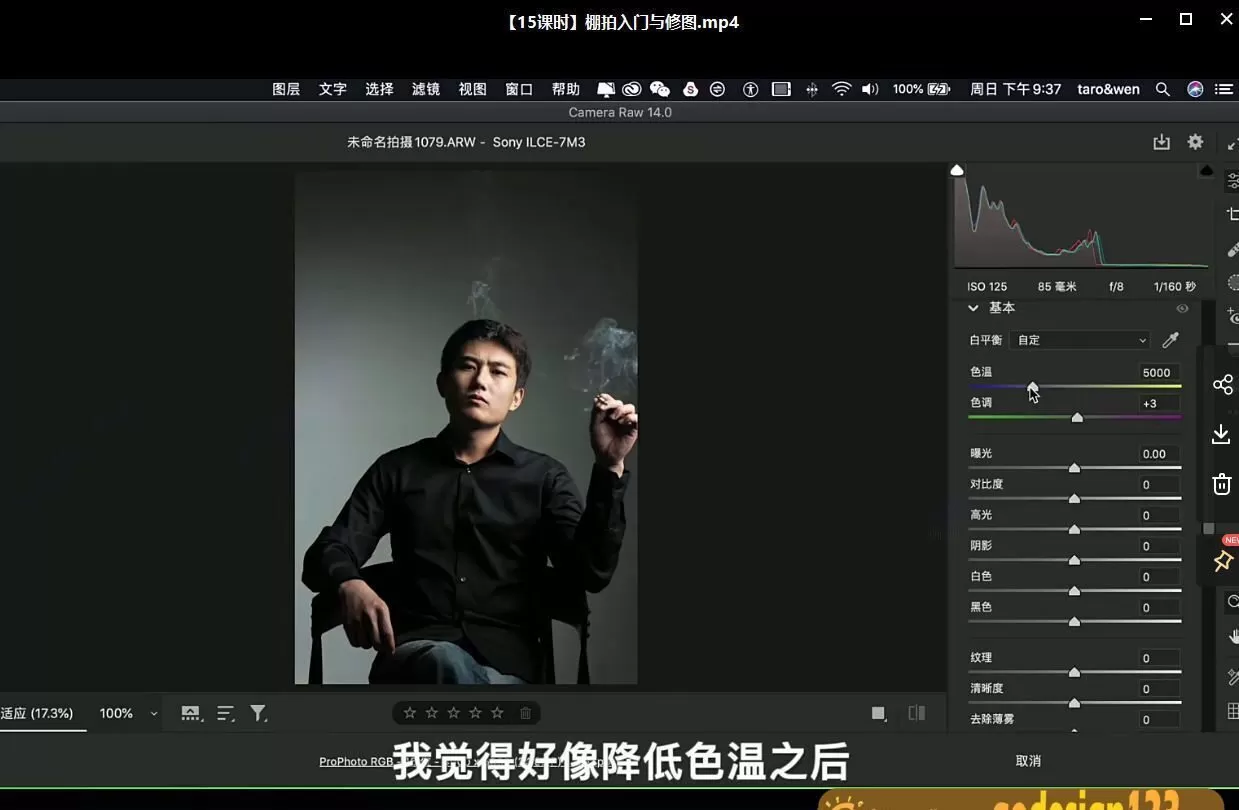Viewport: 1239px width, 810px height.
Task: Select the Red Eye removal tool
Action: coord(1231,316)
